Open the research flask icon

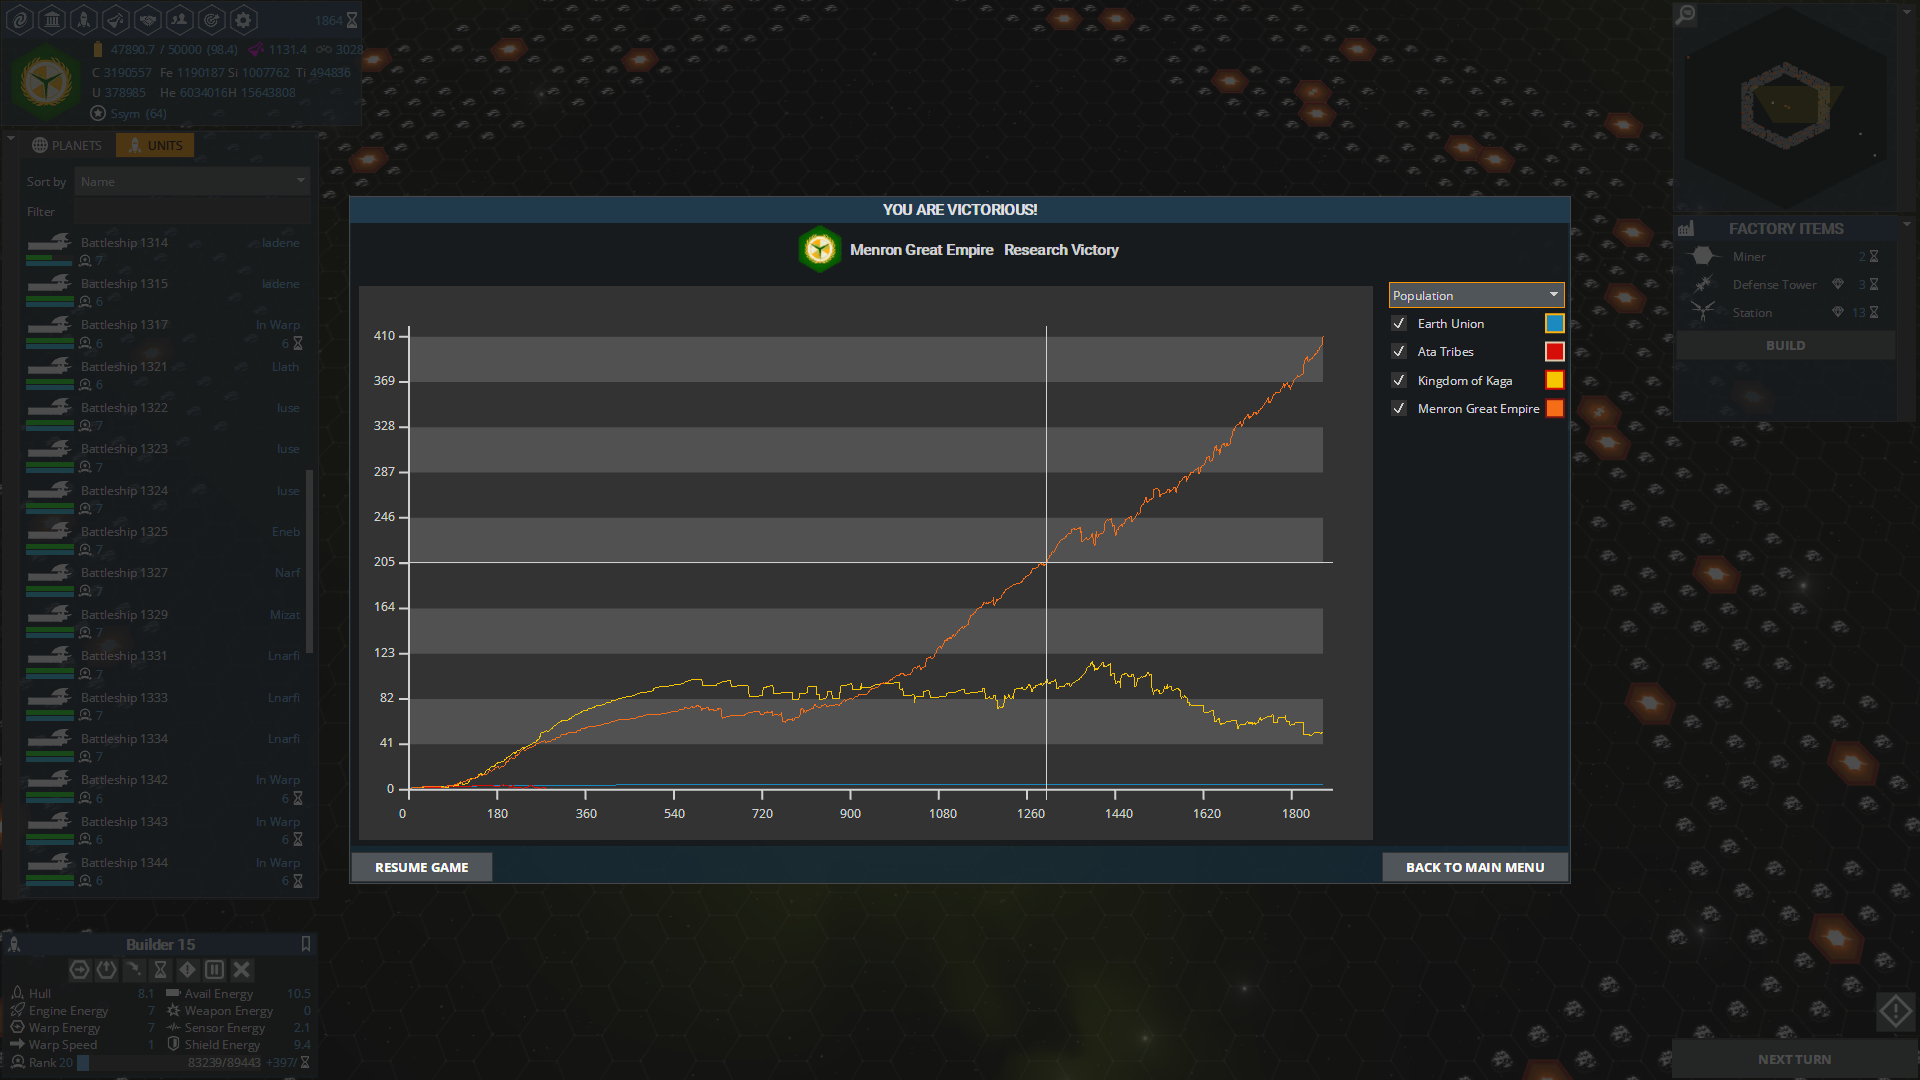coord(116,19)
